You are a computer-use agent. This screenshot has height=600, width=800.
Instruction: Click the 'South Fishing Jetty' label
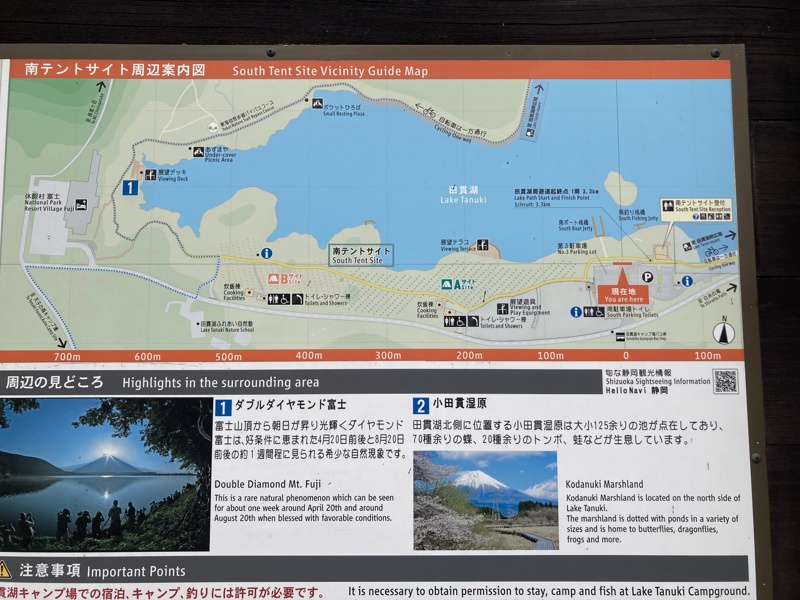tap(638, 218)
